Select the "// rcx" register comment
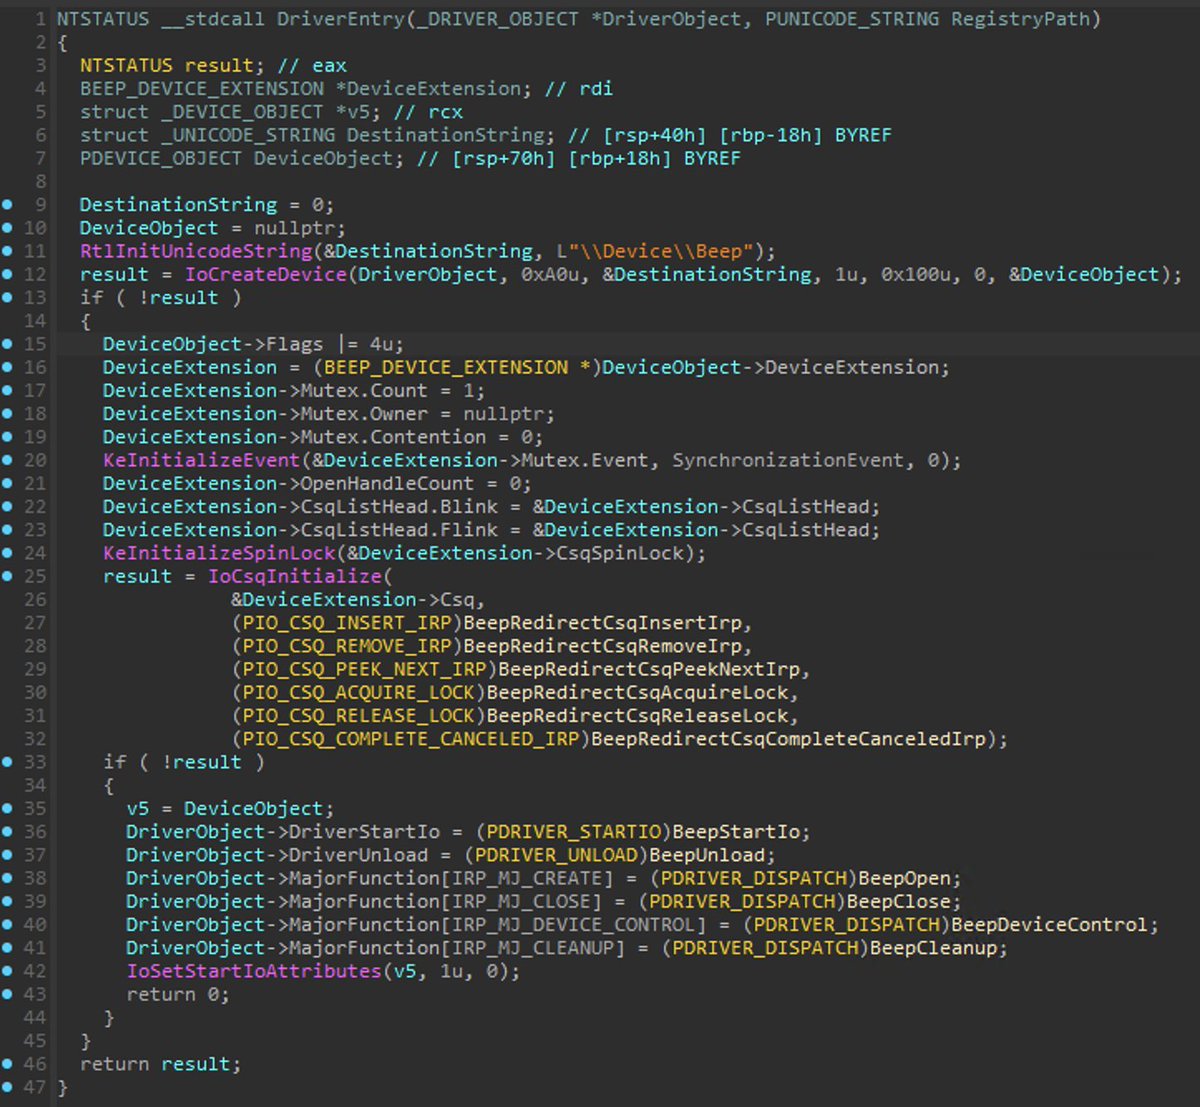Screen dimensions: 1200x1107 pos(428,111)
